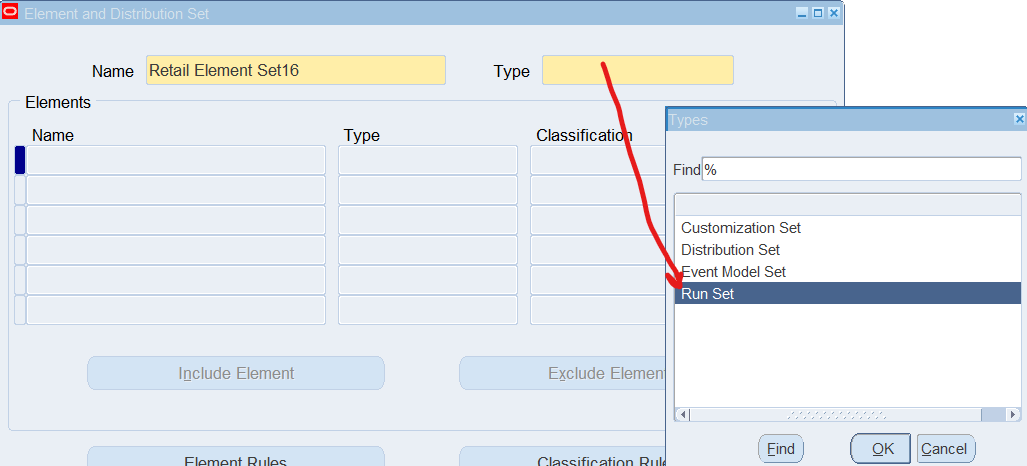The height and width of the screenshot is (466, 1027).
Task: Select the highlighted Run Set entry
Action: click(708, 294)
